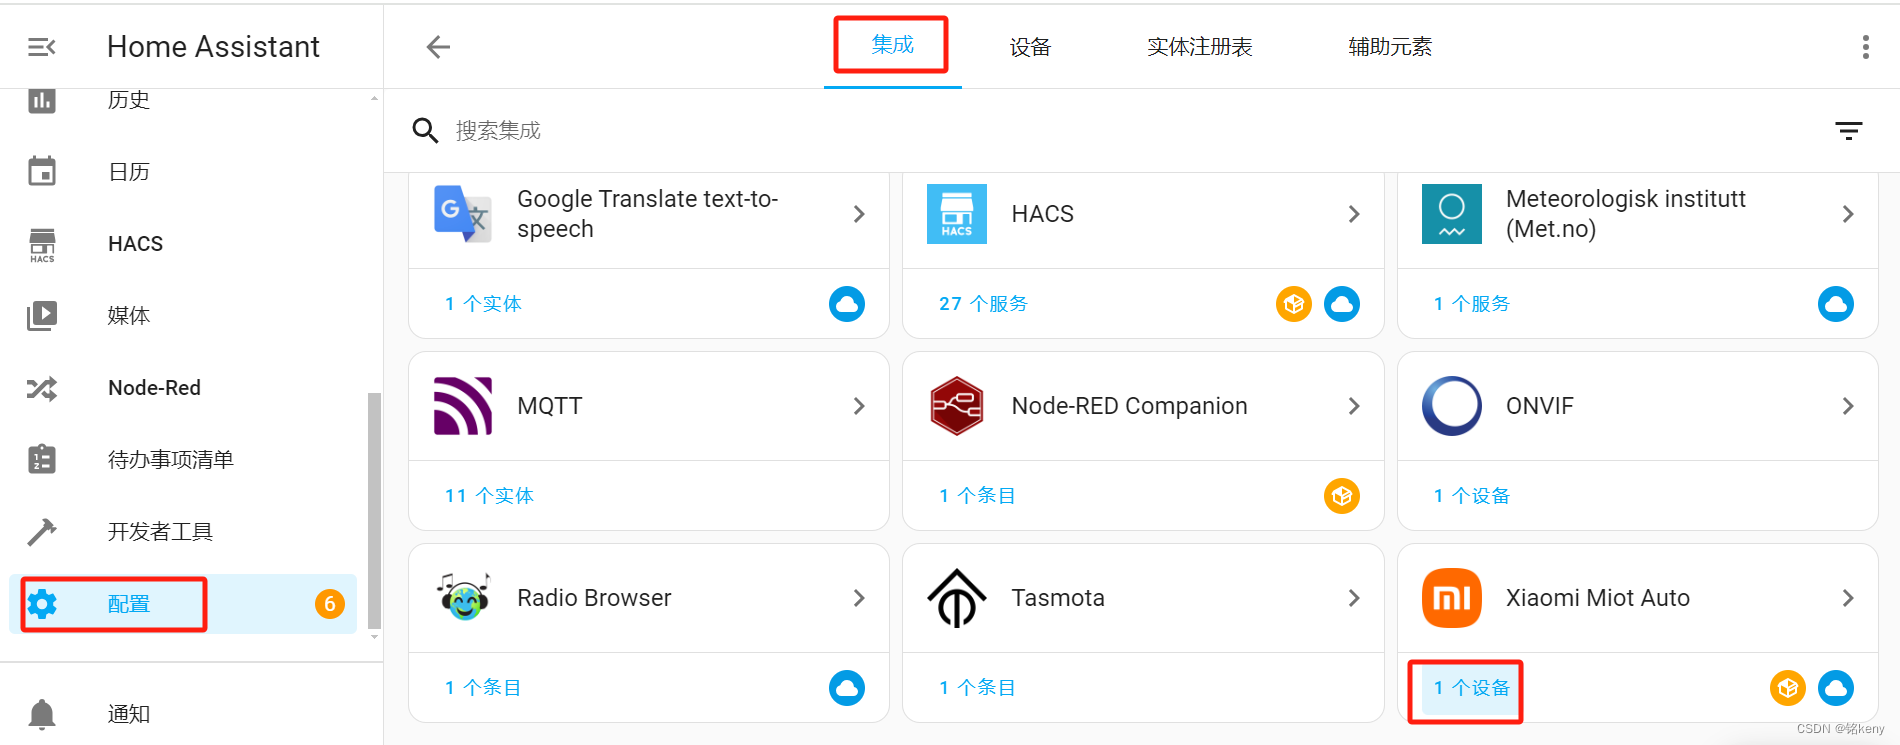Click the calendar icon in sidebar

41,172
